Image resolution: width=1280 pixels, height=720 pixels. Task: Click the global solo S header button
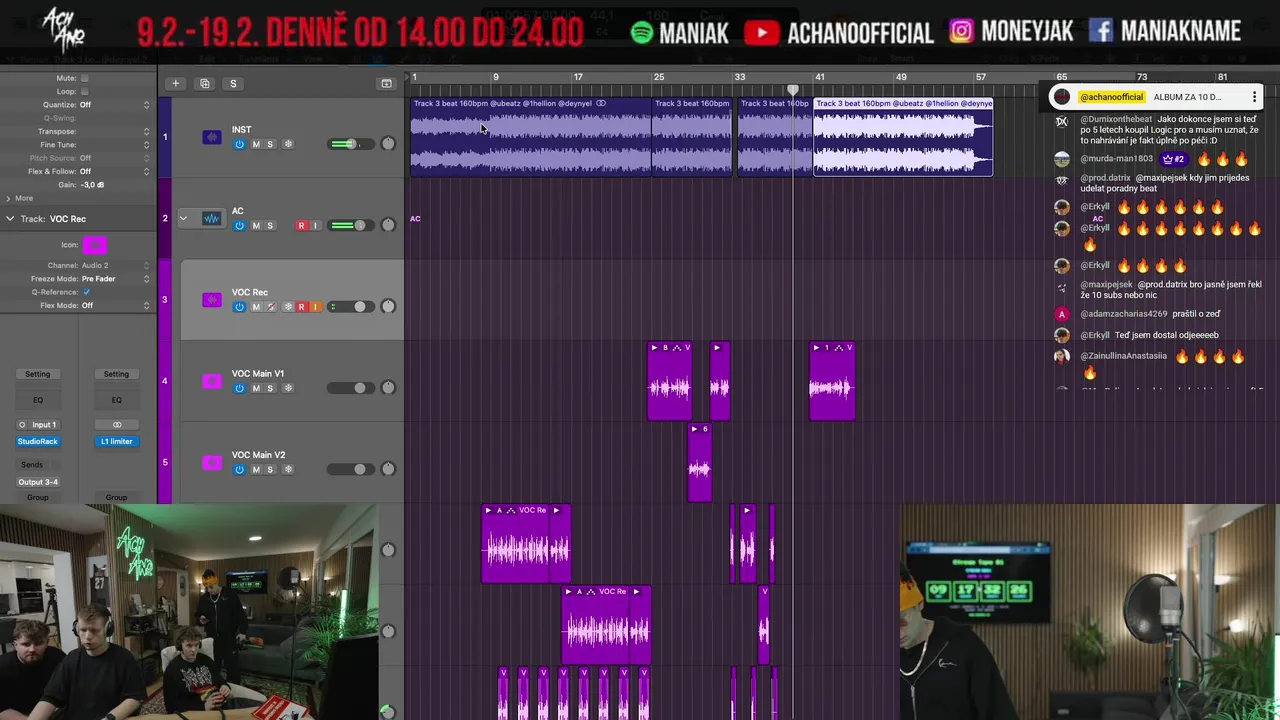tap(233, 83)
